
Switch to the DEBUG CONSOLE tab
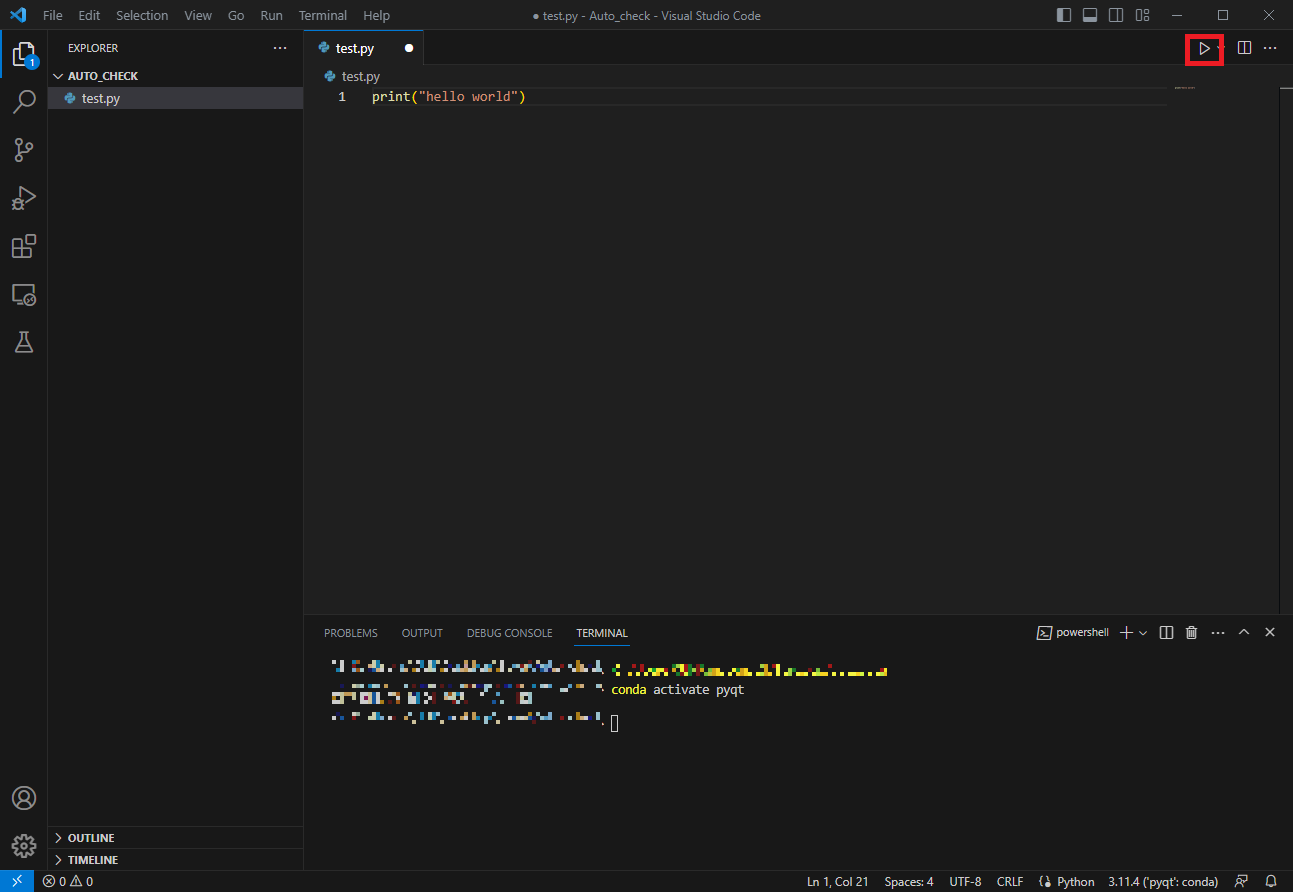click(x=509, y=633)
